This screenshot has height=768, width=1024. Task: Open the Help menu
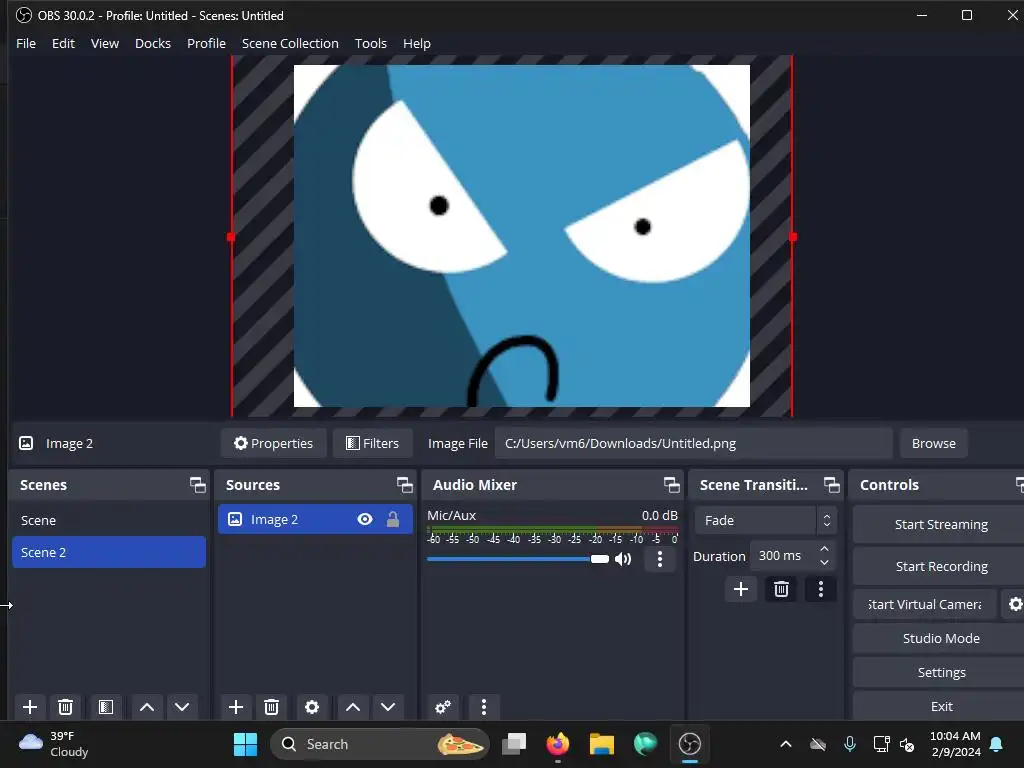[417, 43]
